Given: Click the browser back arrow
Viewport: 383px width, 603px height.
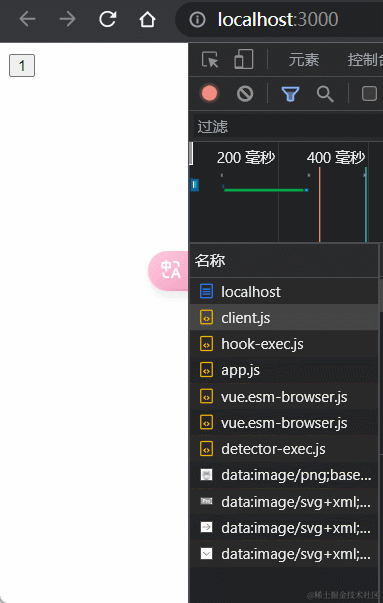Looking at the screenshot, I should click(x=27, y=19).
